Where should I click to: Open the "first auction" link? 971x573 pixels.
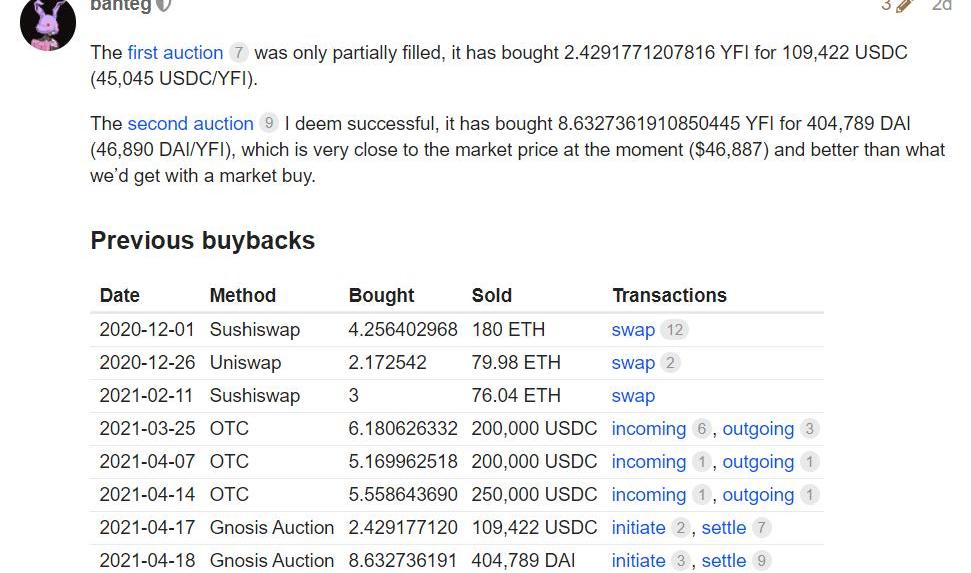coord(175,52)
